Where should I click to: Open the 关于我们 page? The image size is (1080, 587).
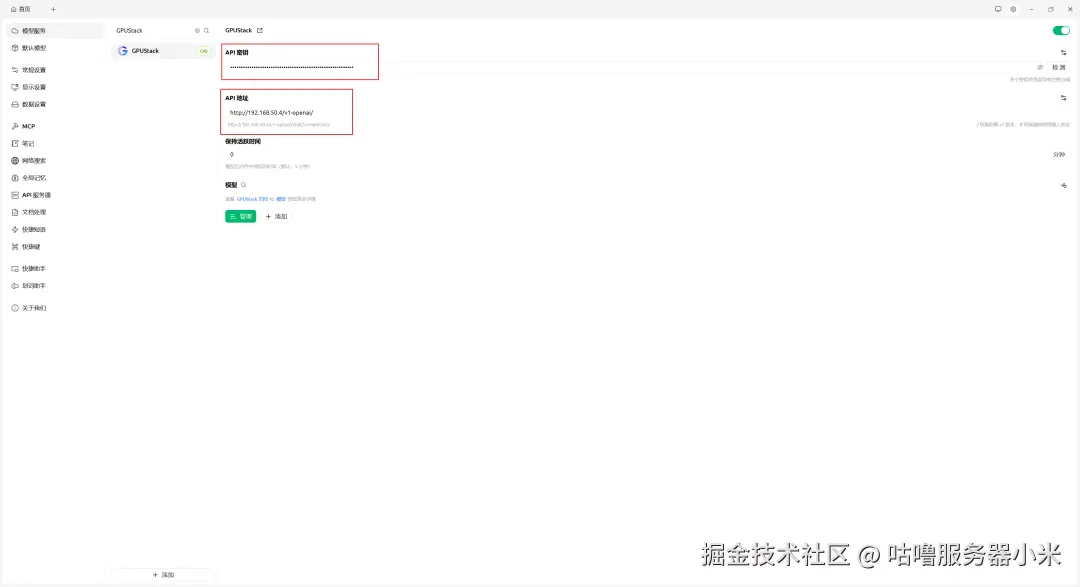[54, 308]
